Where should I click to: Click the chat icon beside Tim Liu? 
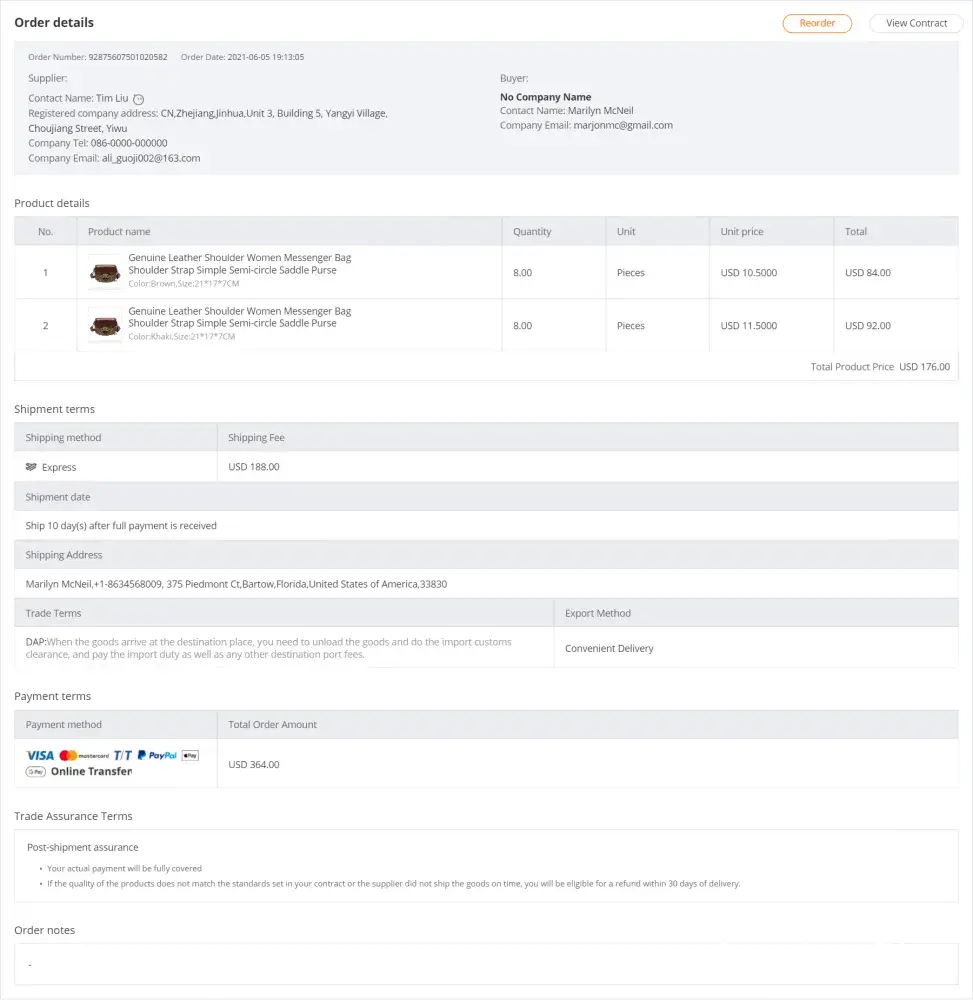tap(139, 99)
